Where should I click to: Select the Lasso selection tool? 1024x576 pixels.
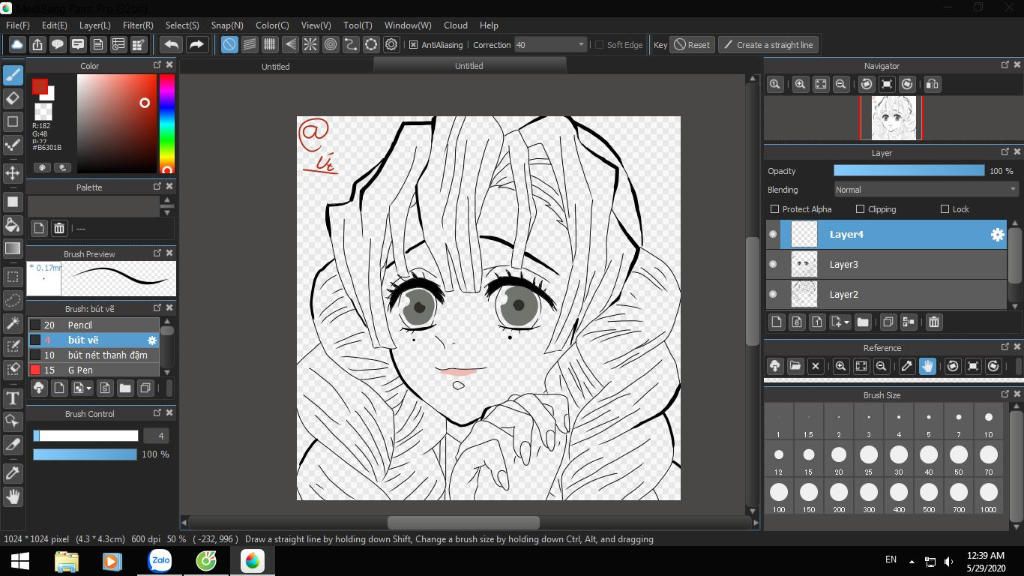(x=12, y=300)
